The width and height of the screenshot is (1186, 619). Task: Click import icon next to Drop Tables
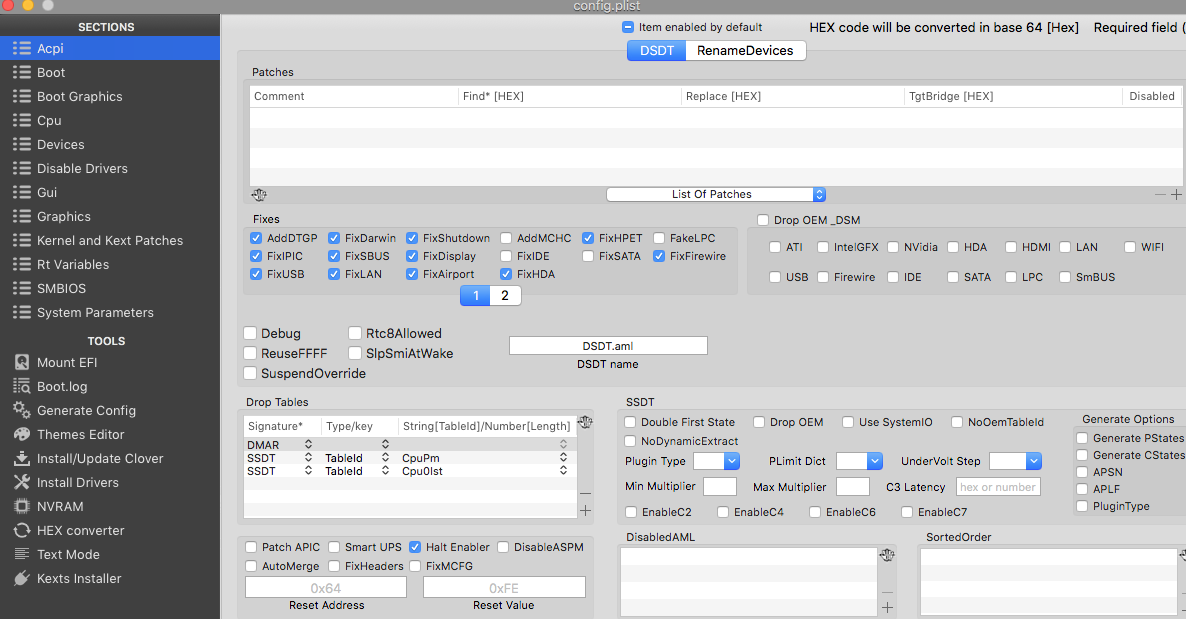pyautogui.click(x=585, y=422)
